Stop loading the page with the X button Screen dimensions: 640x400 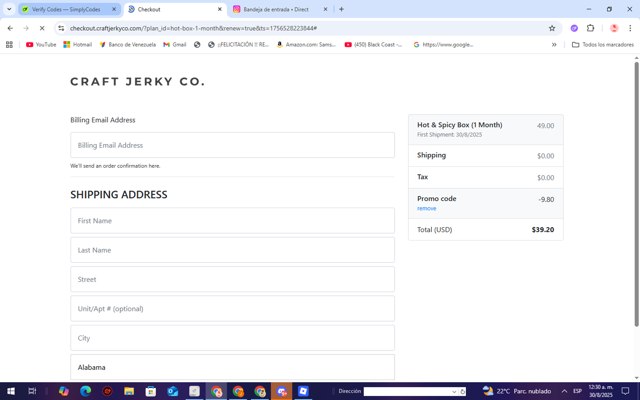pyautogui.click(x=42, y=28)
